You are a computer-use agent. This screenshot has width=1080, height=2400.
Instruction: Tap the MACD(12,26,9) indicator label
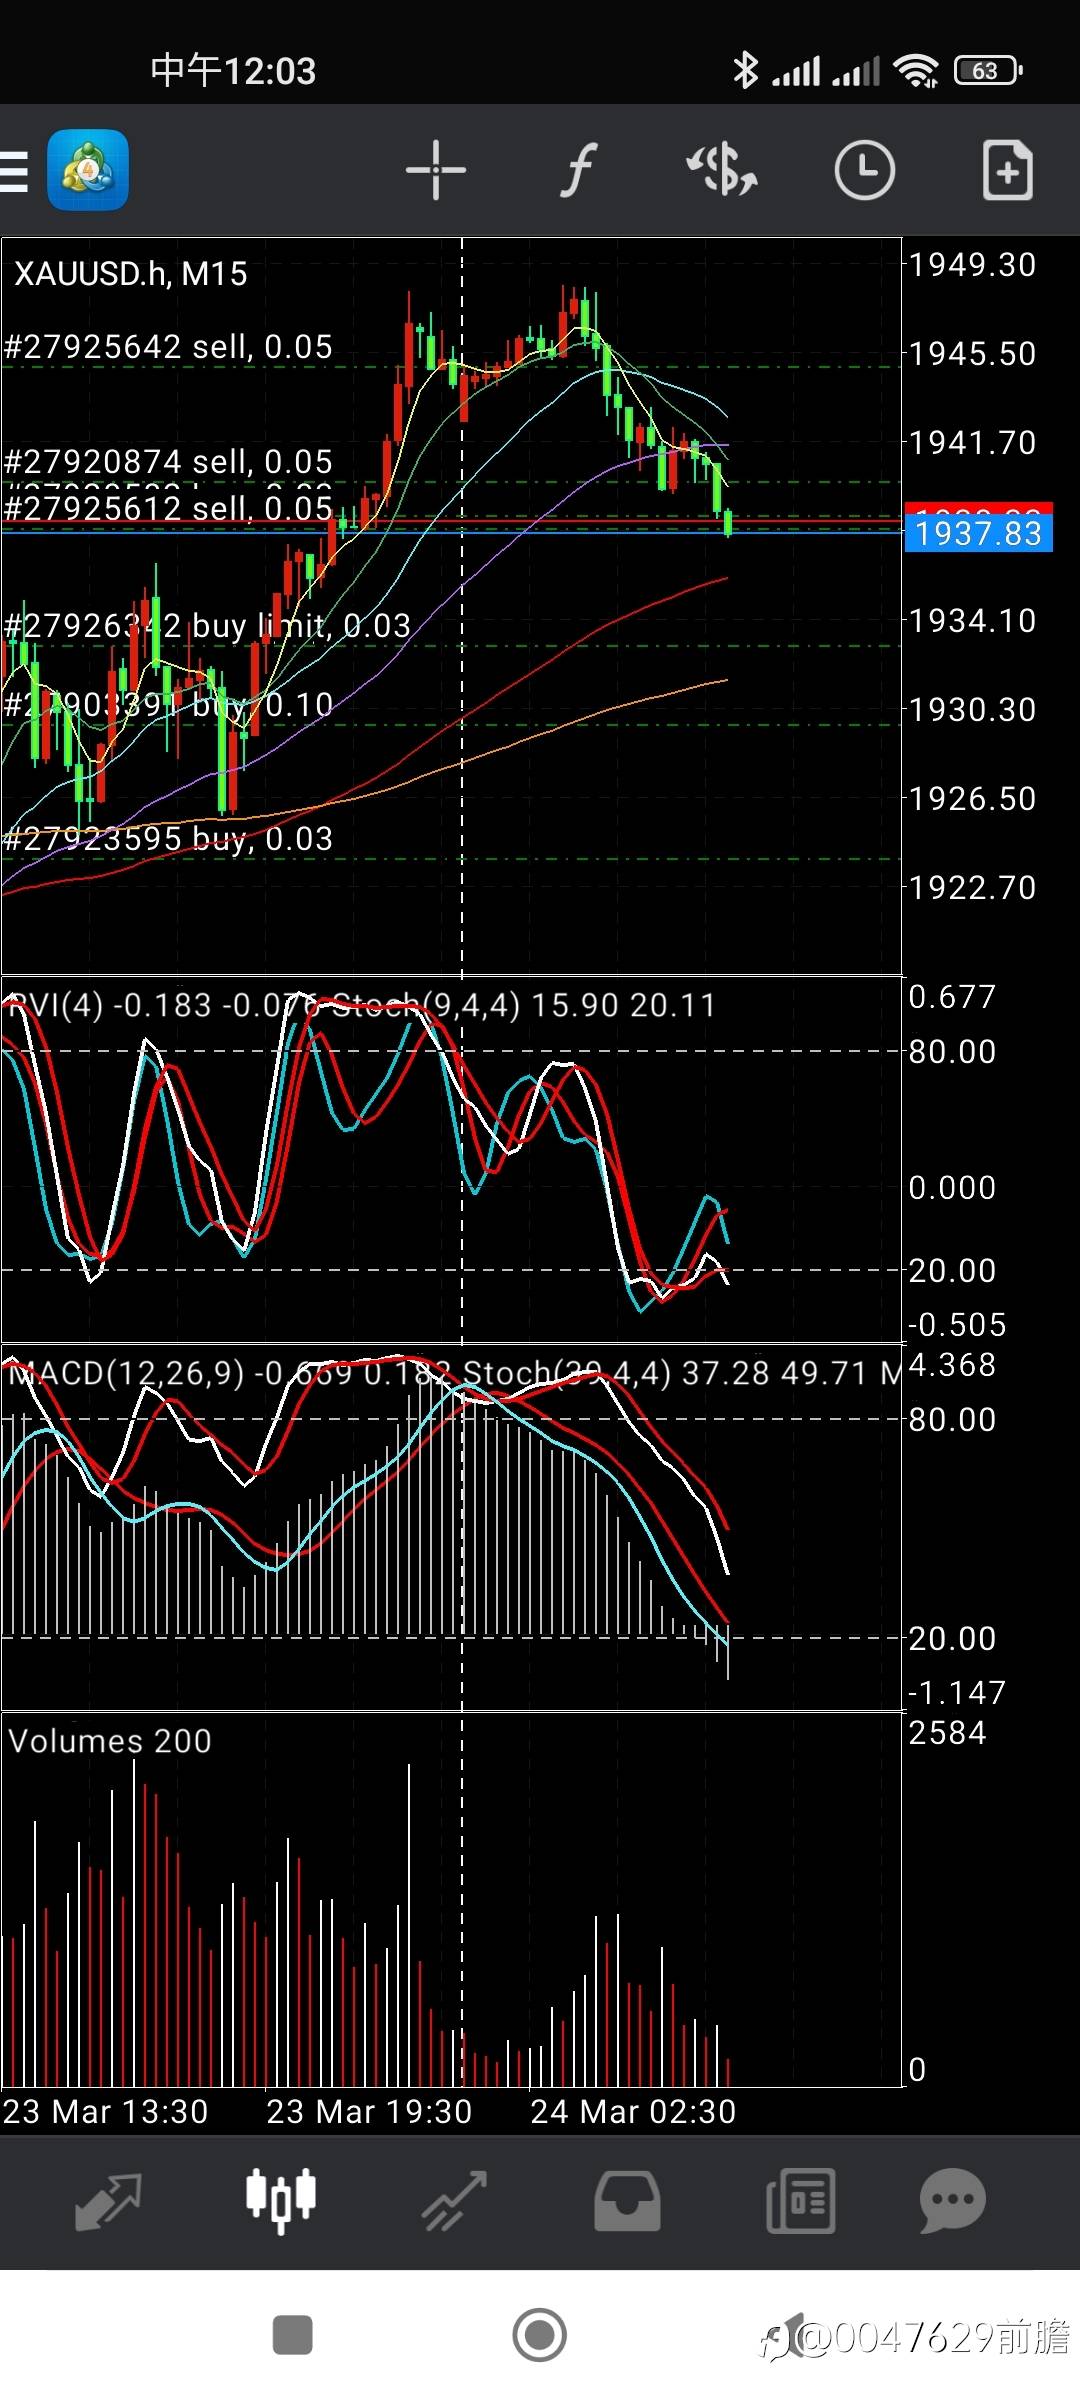click(x=126, y=1373)
